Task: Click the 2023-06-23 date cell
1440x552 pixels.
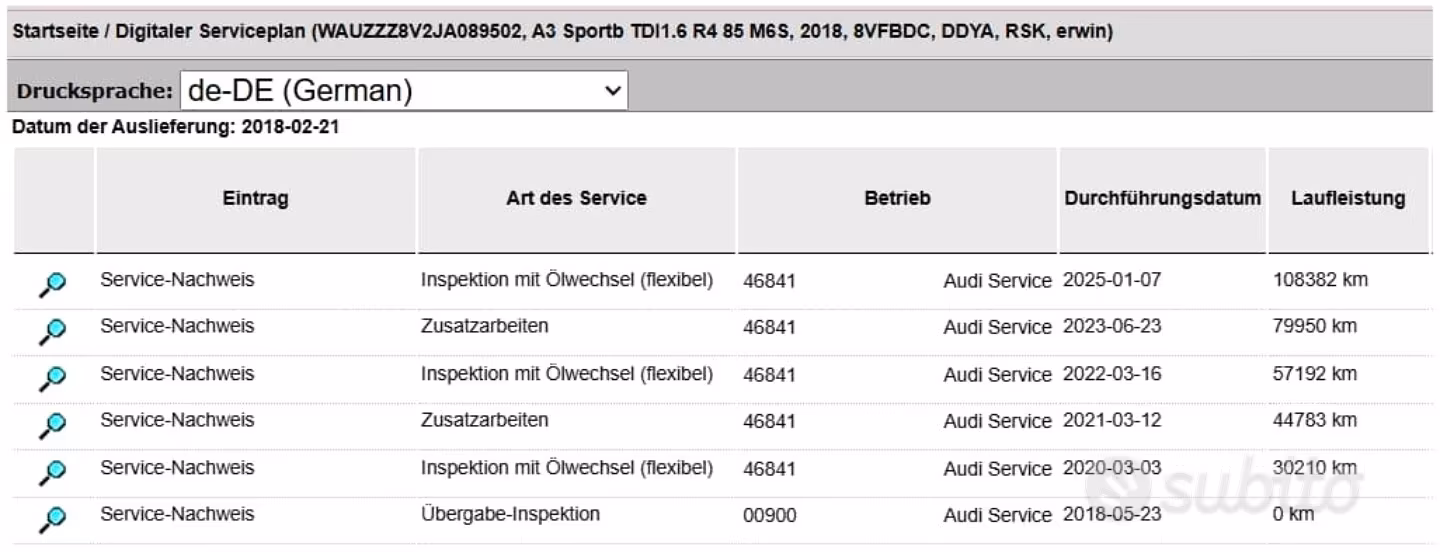Action: click(x=1112, y=326)
